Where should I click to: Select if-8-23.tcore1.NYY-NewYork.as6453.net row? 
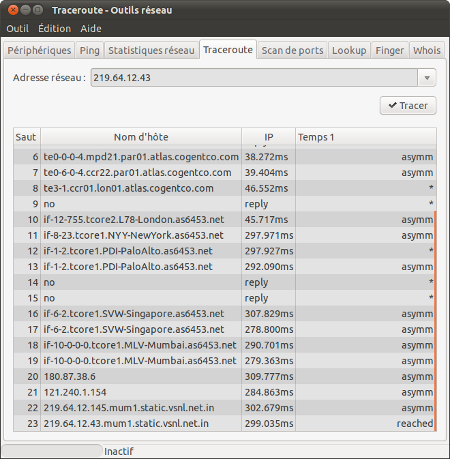223,235
